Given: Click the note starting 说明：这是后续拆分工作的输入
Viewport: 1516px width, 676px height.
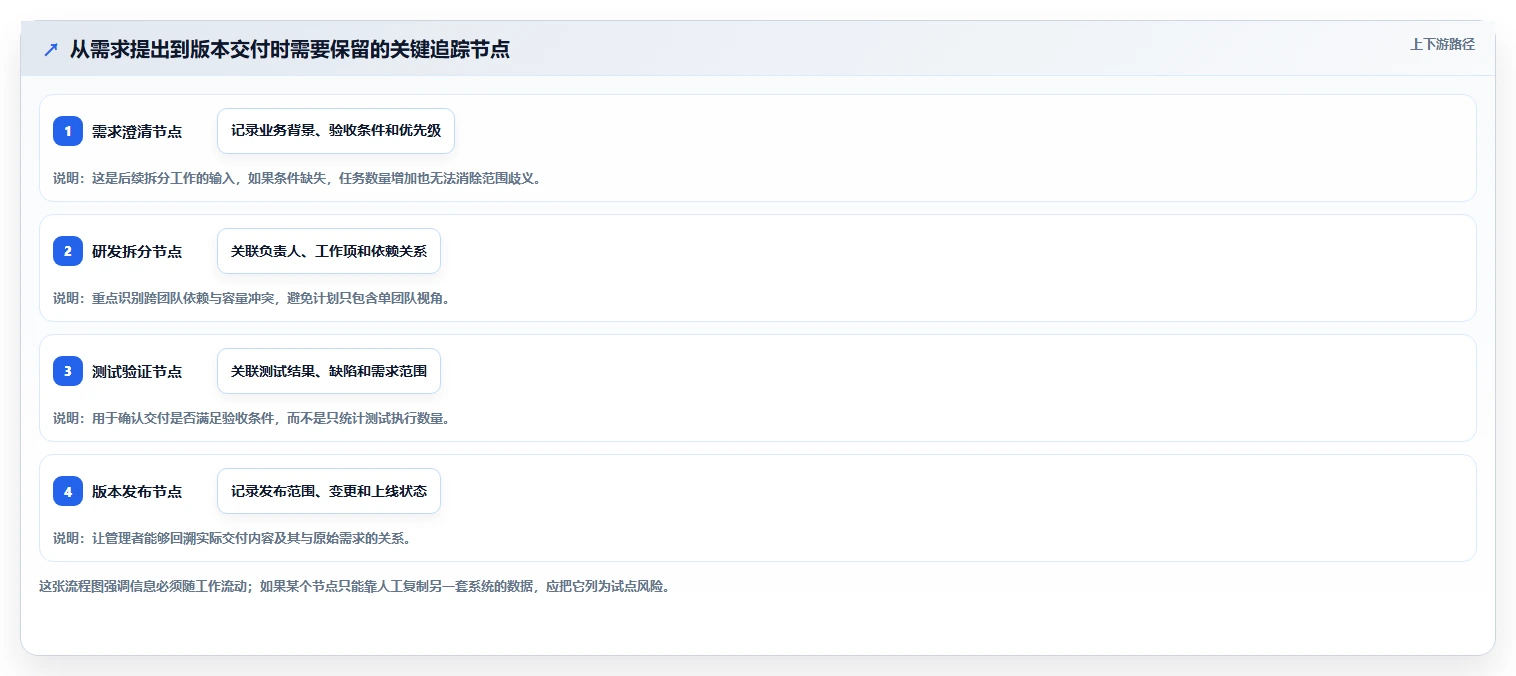Looking at the screenshot, I should coord(297,178).
